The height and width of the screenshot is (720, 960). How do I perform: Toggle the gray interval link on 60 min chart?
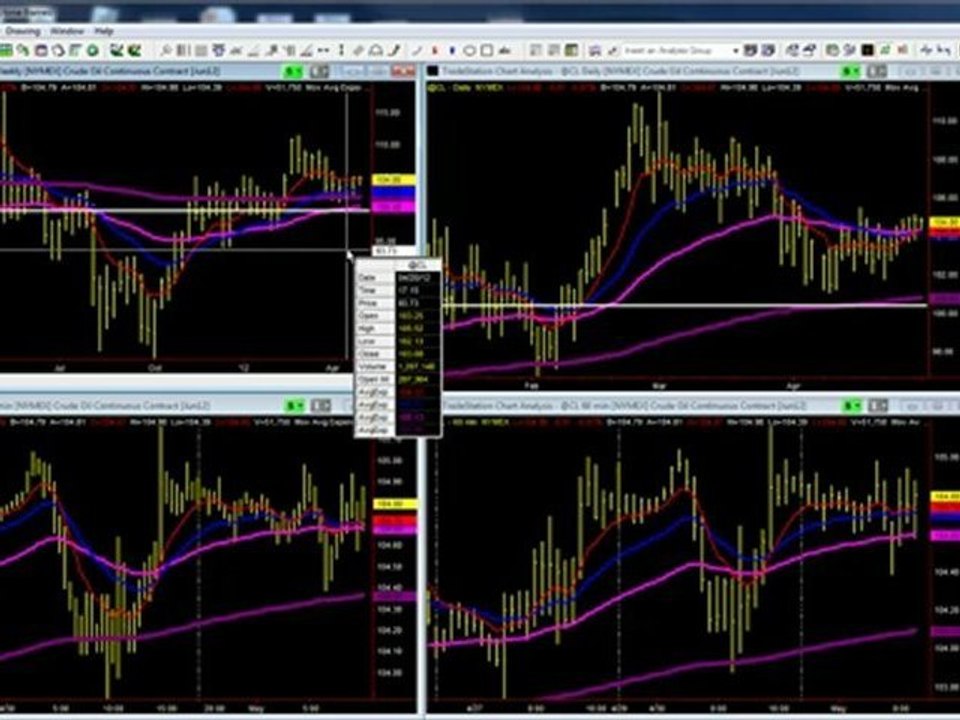[878, 406]
